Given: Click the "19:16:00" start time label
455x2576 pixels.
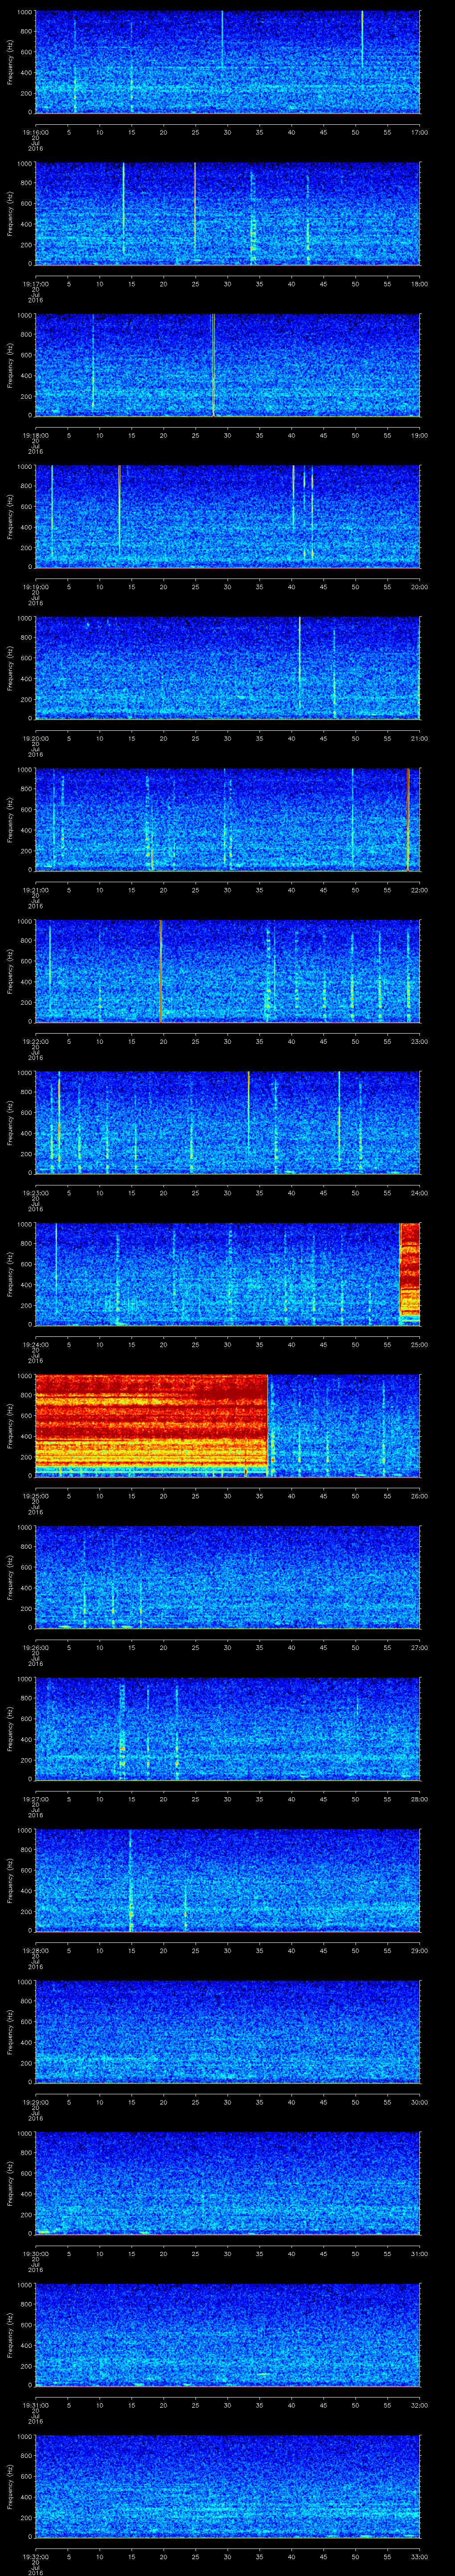Looking at the screenshot, I should pos(35,132).
